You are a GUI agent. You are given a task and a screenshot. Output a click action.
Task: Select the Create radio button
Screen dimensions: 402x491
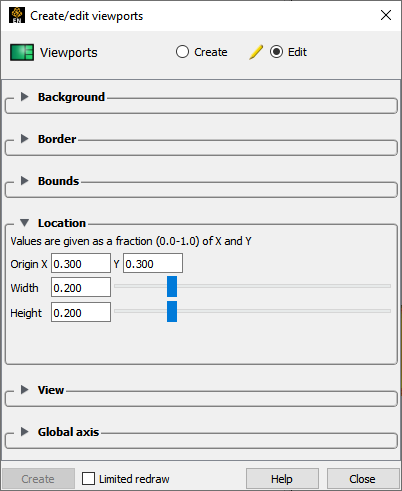pyautogui.click(x=182, y=52)
